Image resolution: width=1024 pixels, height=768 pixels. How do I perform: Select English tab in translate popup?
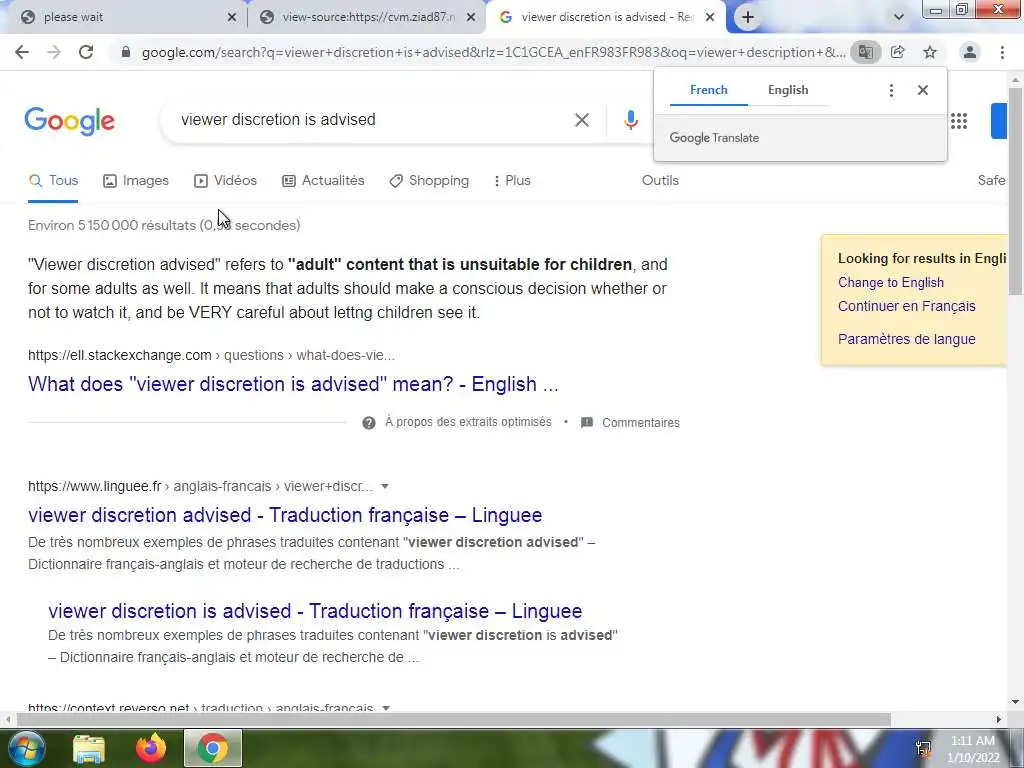788,90
